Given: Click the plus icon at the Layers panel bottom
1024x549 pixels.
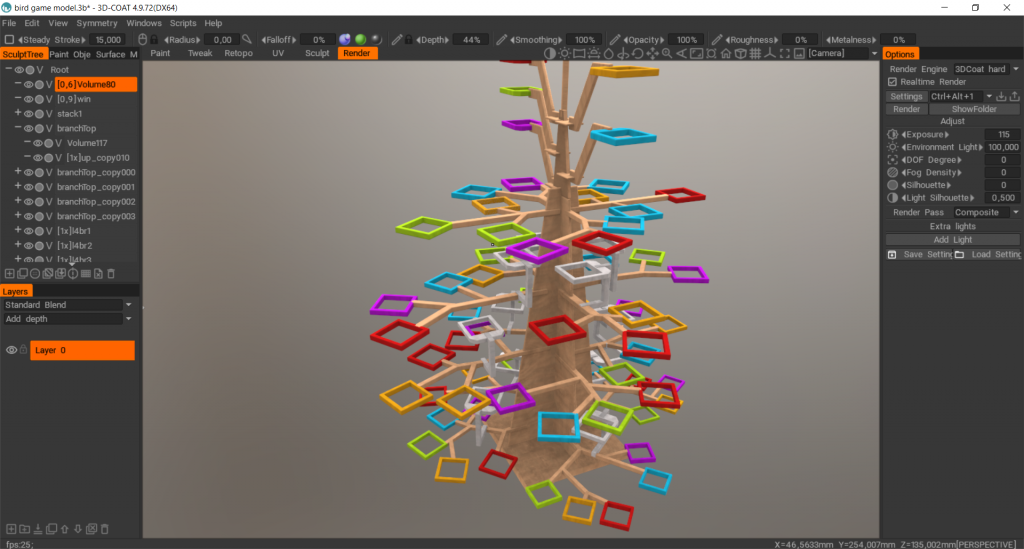Looking at the screenshot, I should (11, 529).
